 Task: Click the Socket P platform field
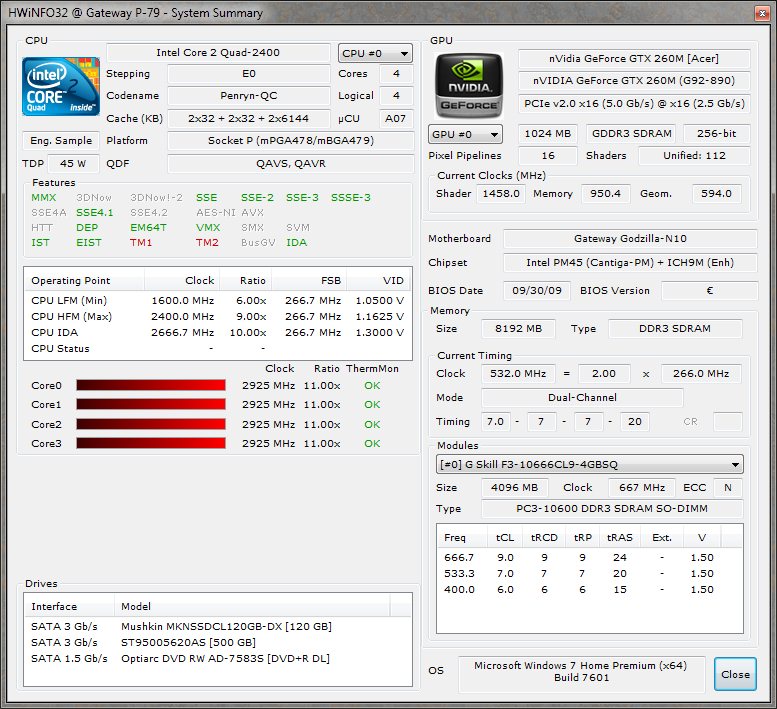[x=291, y=141]
